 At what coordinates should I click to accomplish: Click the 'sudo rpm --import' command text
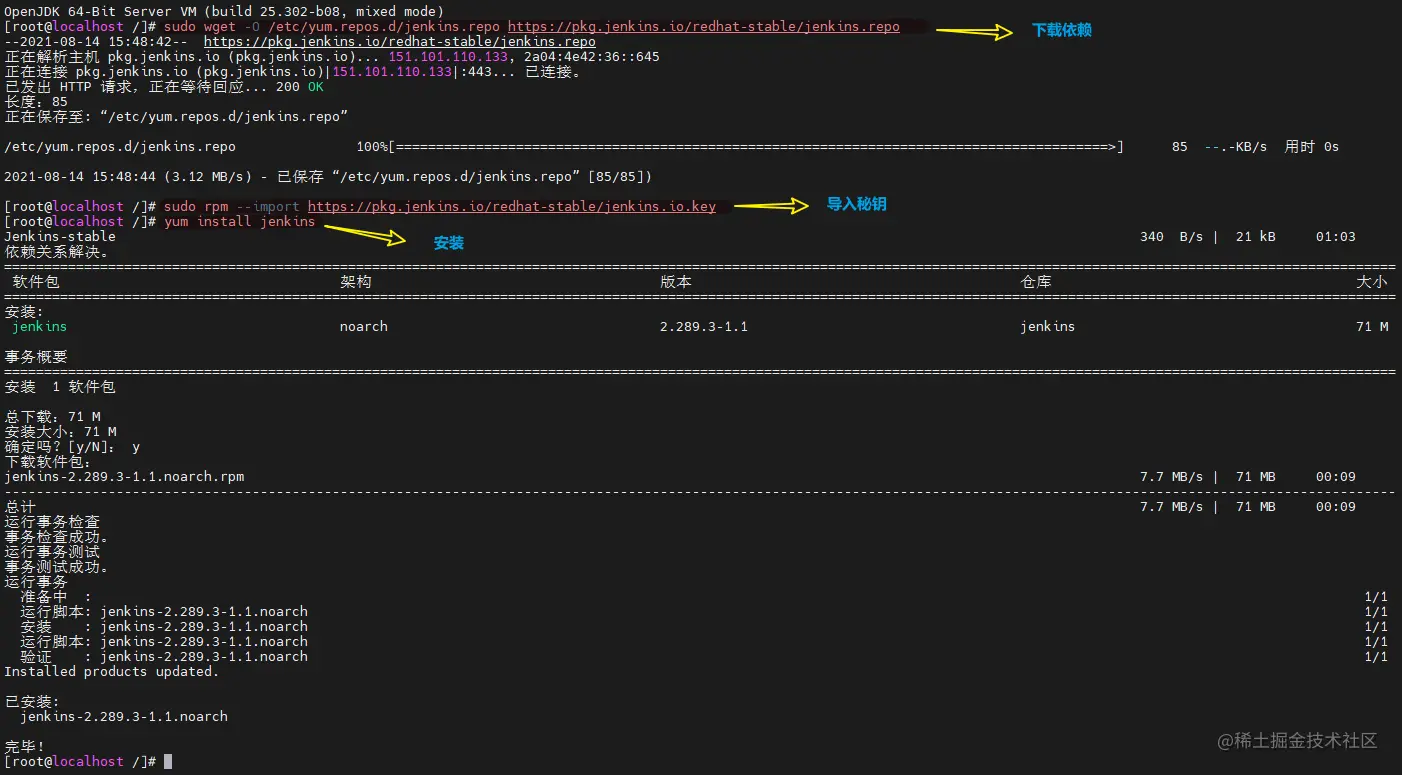232,207
